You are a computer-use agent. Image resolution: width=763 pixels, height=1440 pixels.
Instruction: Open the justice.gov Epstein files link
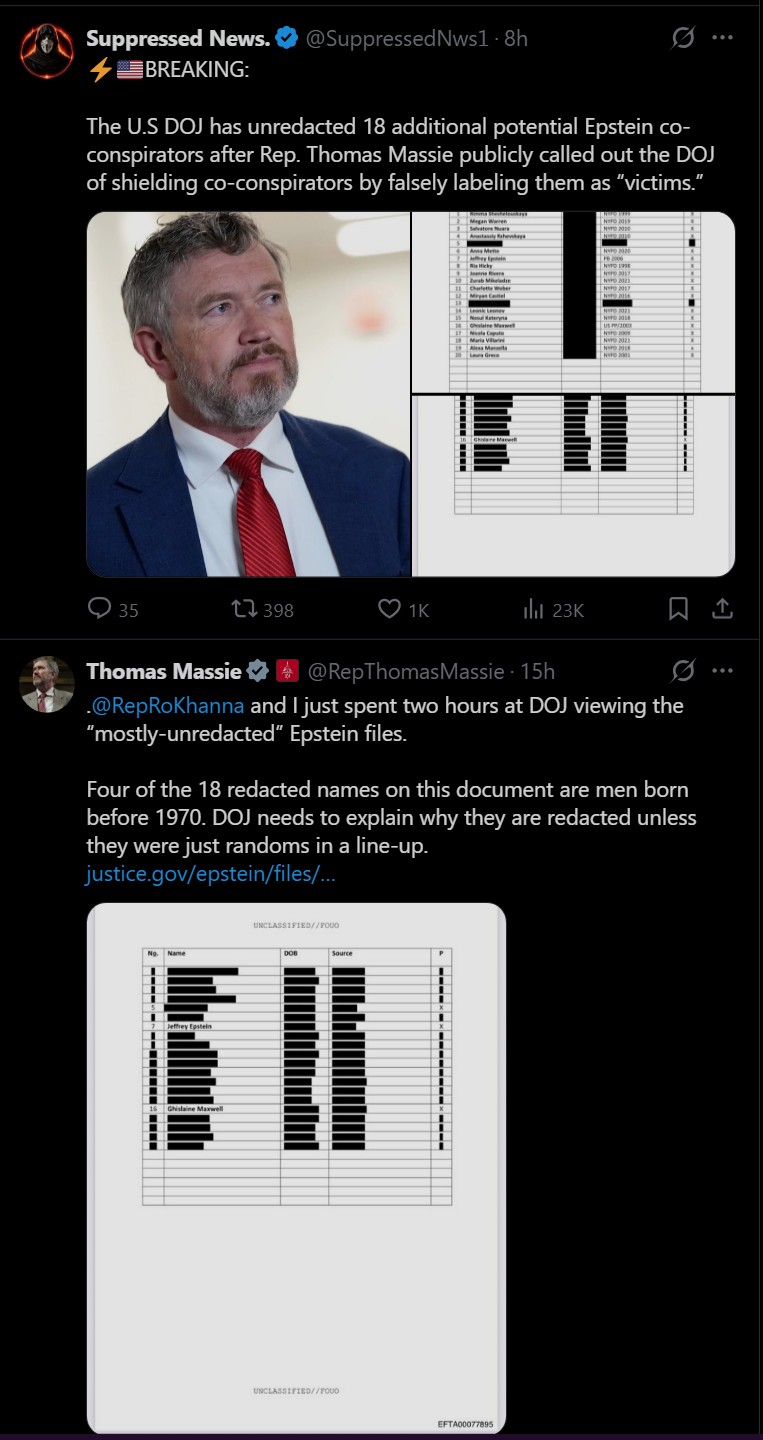[210, 875]
